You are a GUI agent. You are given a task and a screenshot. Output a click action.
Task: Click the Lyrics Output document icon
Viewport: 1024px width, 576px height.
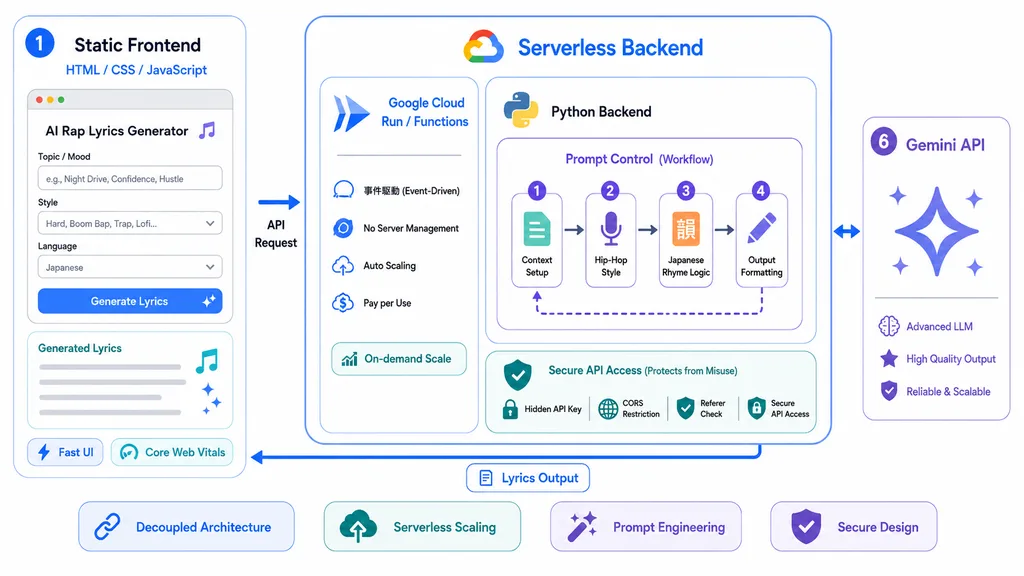pyautogui.click(x=486, y=478)
